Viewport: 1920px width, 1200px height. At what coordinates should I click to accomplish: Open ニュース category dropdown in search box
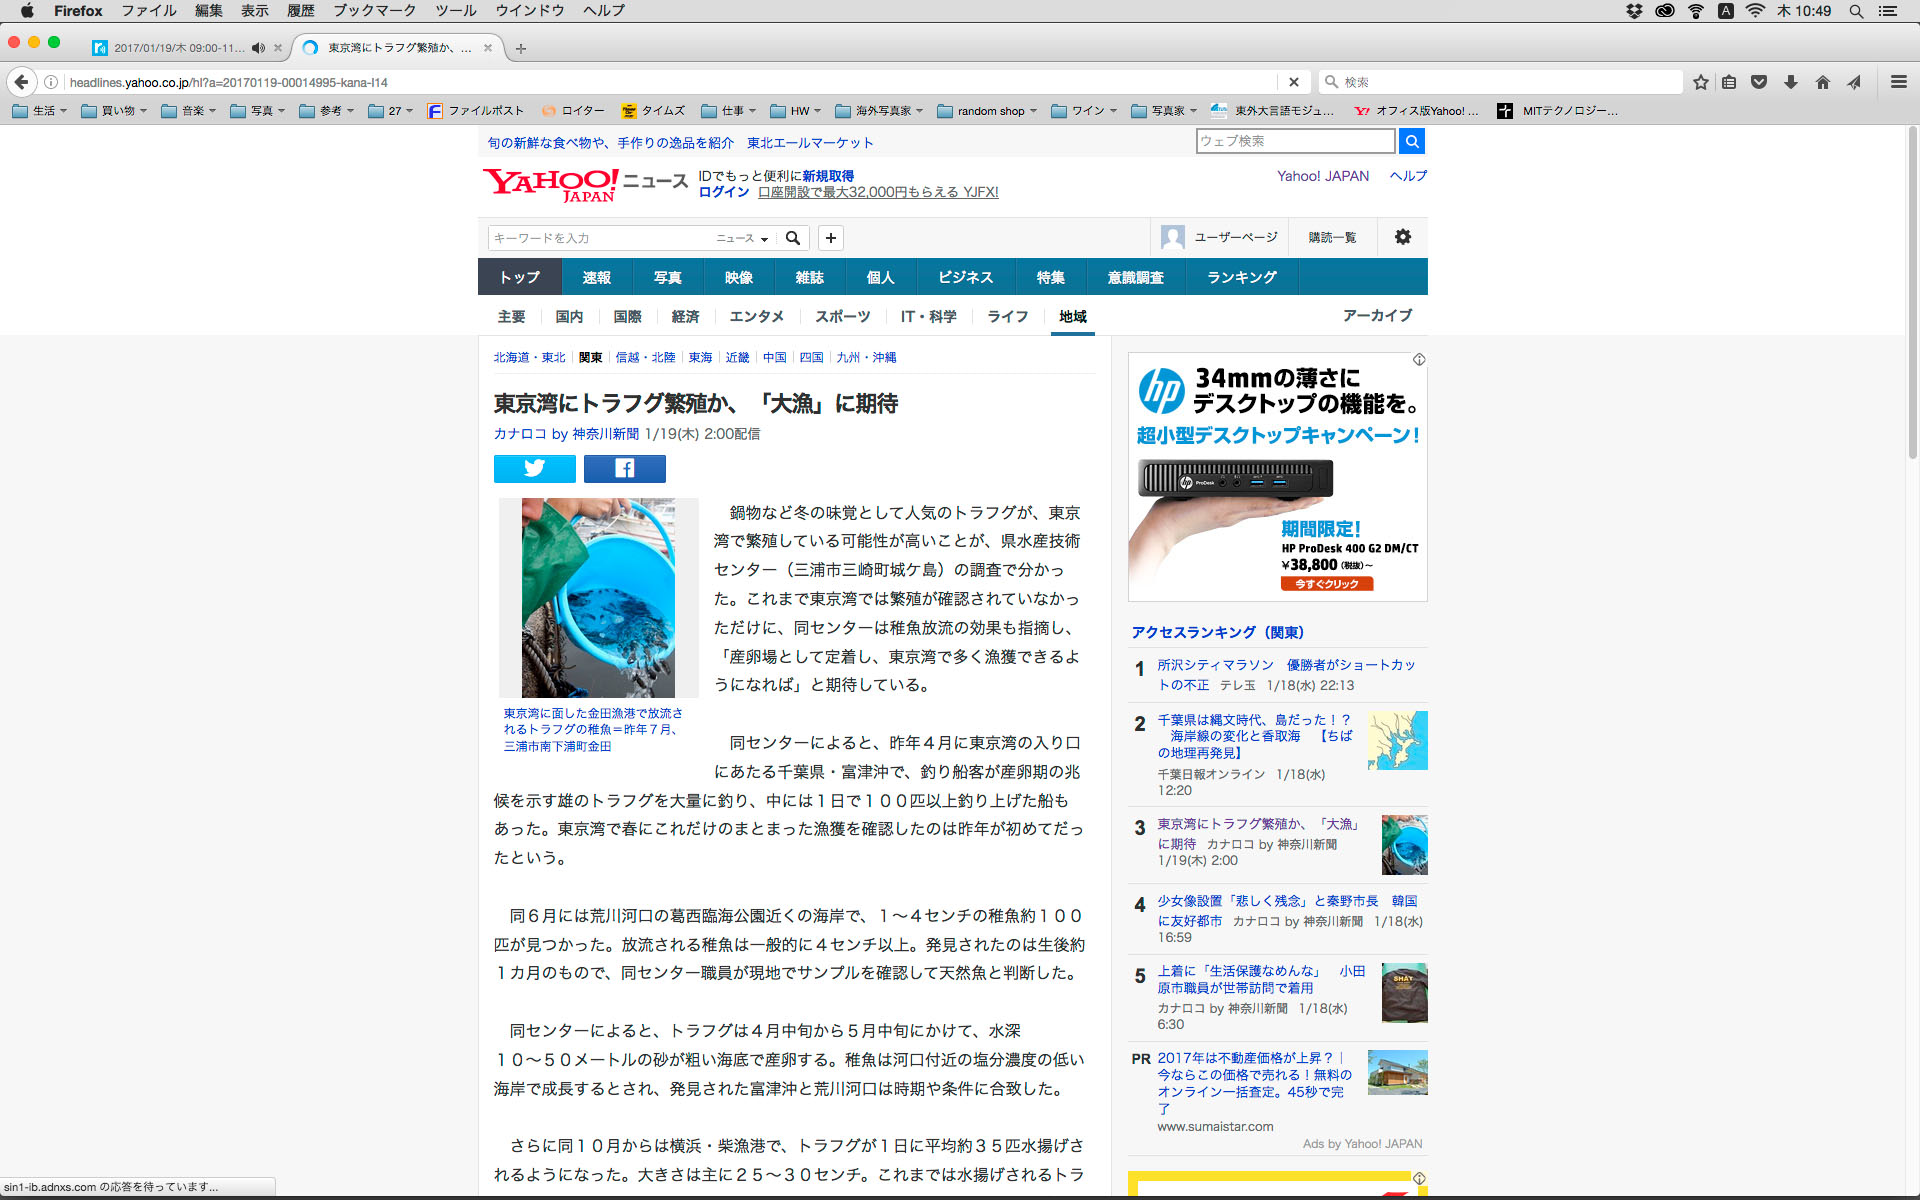point(741,238)
